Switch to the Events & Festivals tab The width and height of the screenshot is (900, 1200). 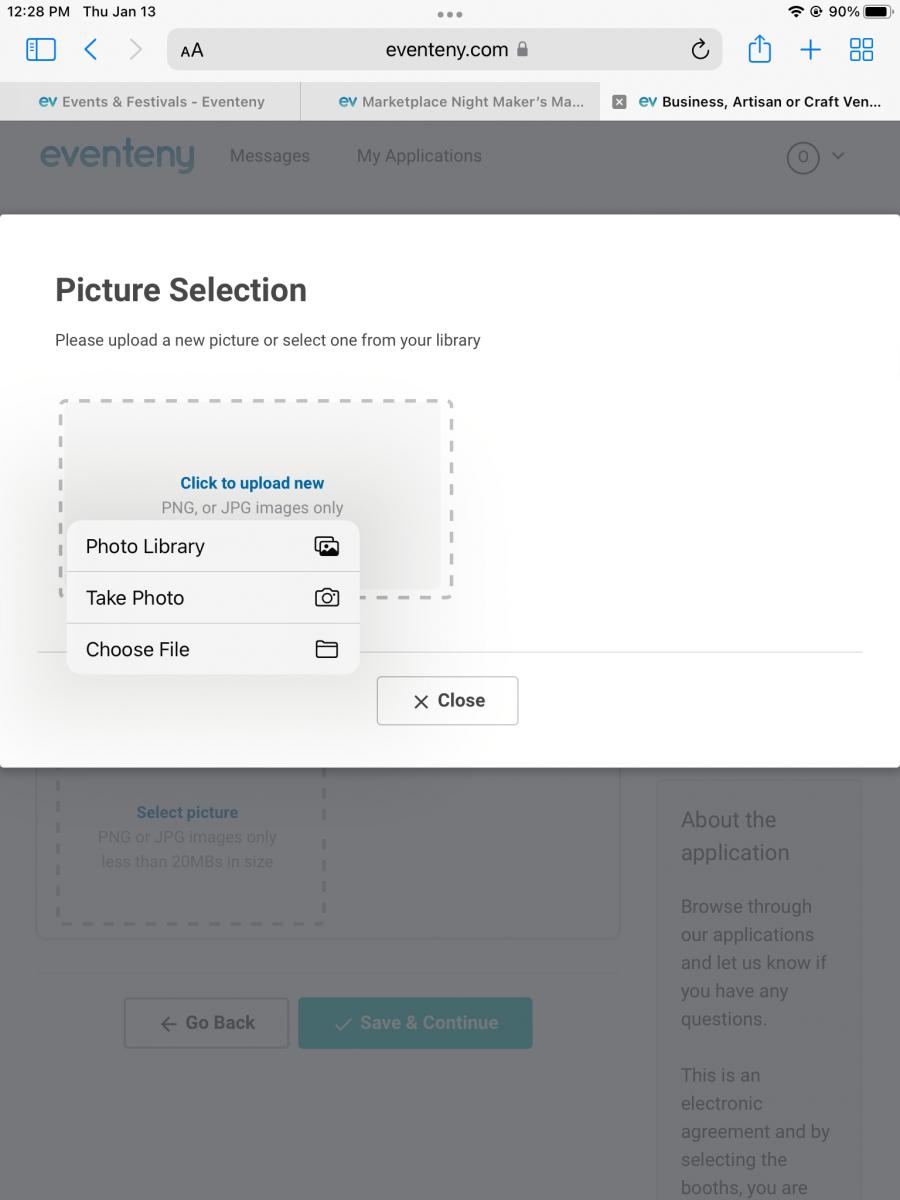pyautogui.click(x=150, y=101)
